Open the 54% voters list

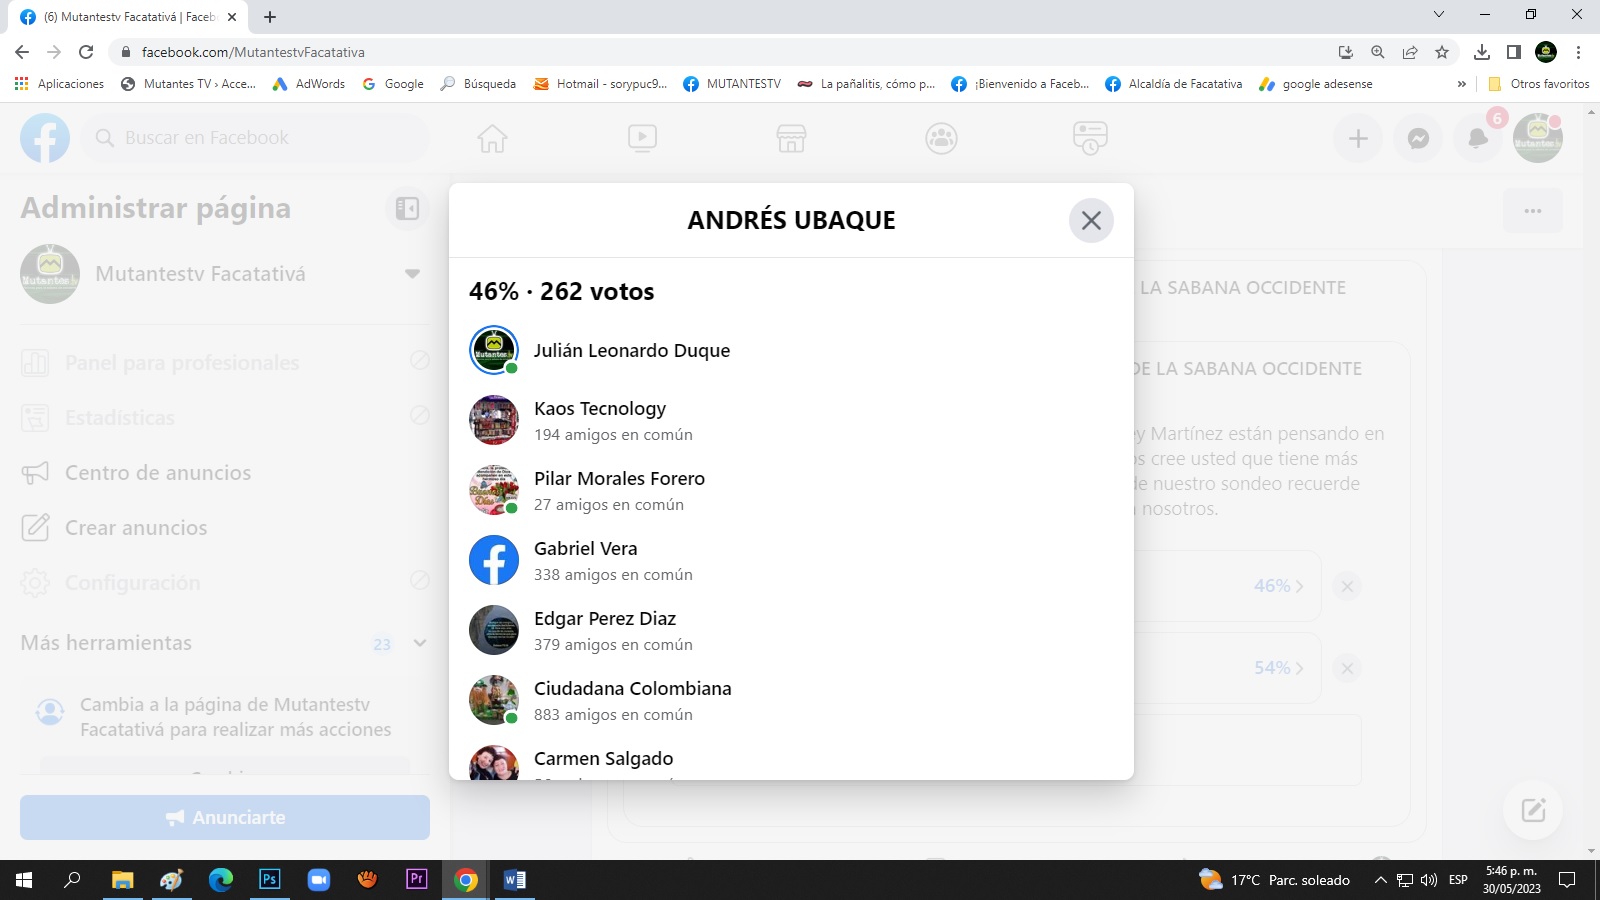[x=1278, y=668]
